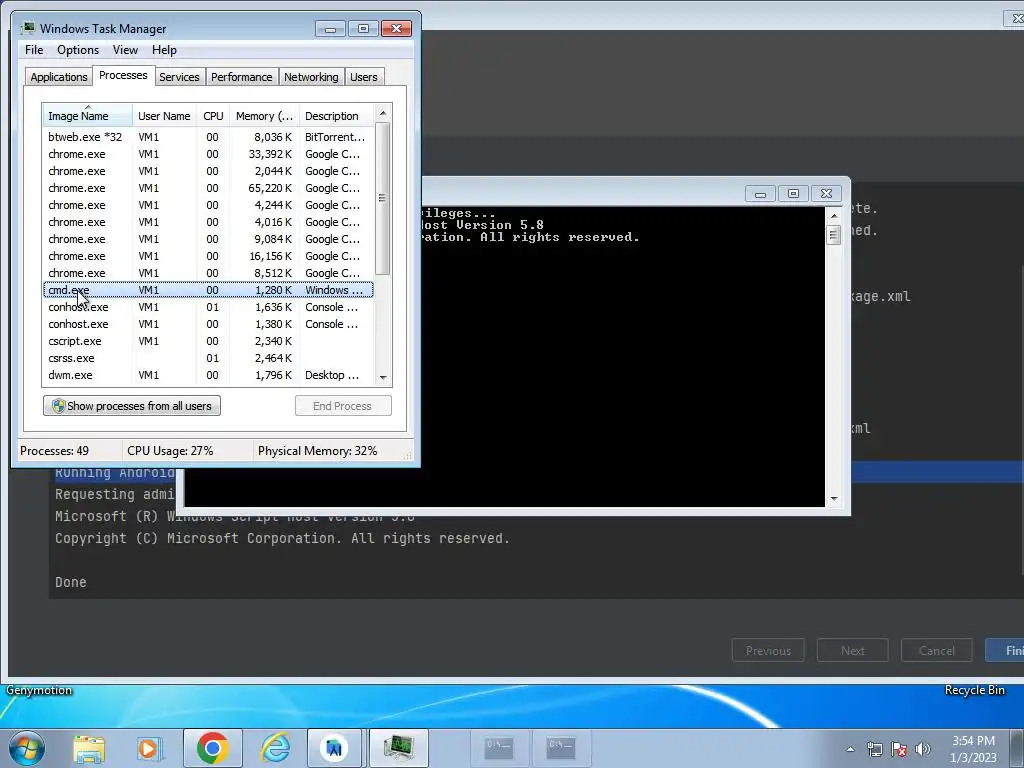The width and height of the screenshot is (1024, 768).
Task: Click Processes: 49 status entry
Action: click(x=54, y=451)
